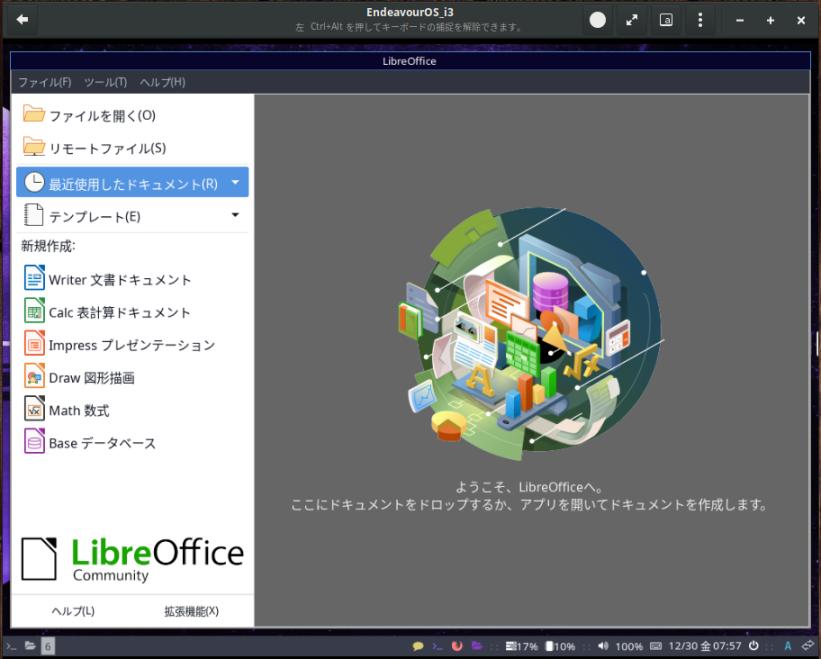821x659 pixels.
Task: Open the keyboard send-key button in VM header
Action: (x=666, y=20)
